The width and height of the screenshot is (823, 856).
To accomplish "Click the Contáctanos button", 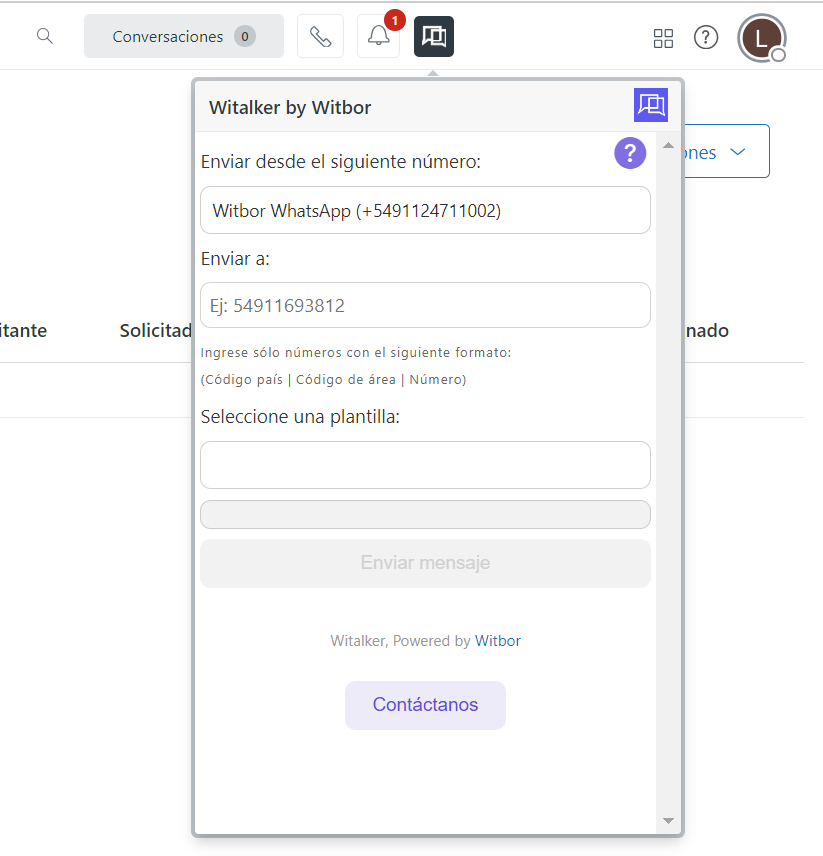I will [x=425, y=705].
